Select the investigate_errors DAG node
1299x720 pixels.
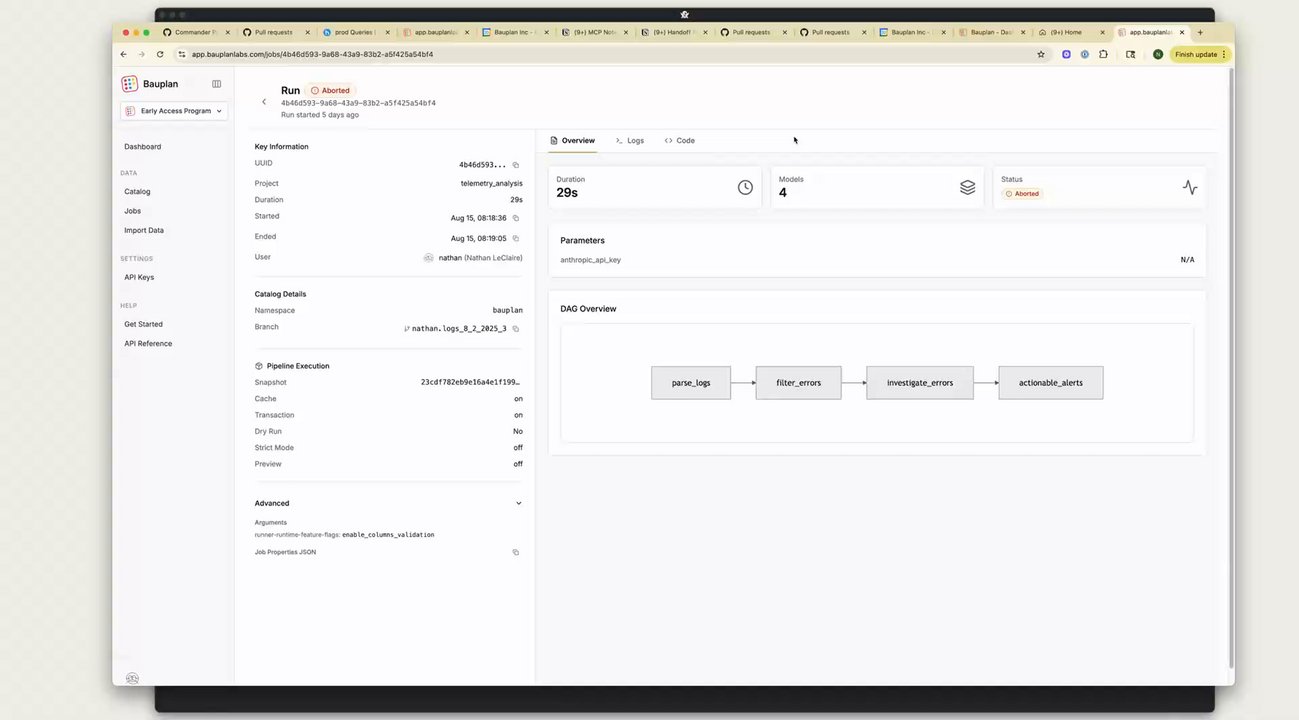920,383
